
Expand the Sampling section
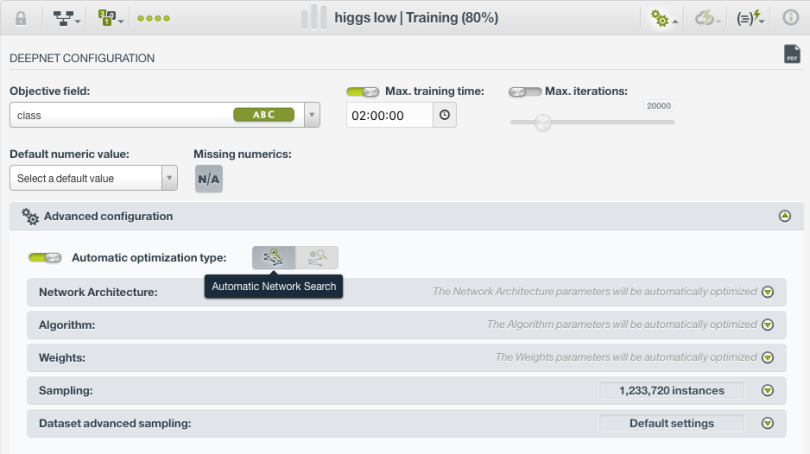click(x=767, y=391)
